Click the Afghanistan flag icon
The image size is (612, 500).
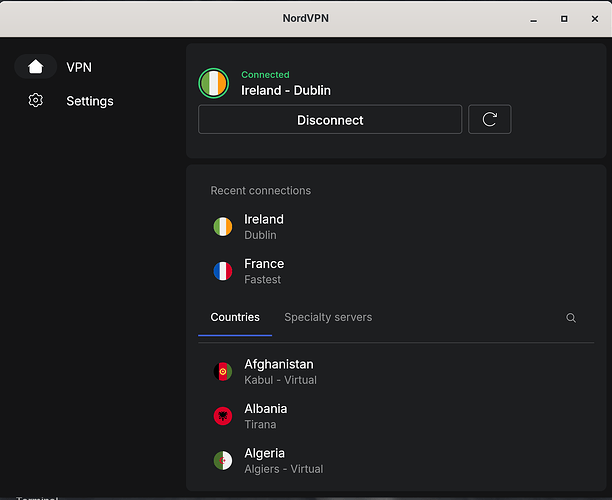pos(223,371)
